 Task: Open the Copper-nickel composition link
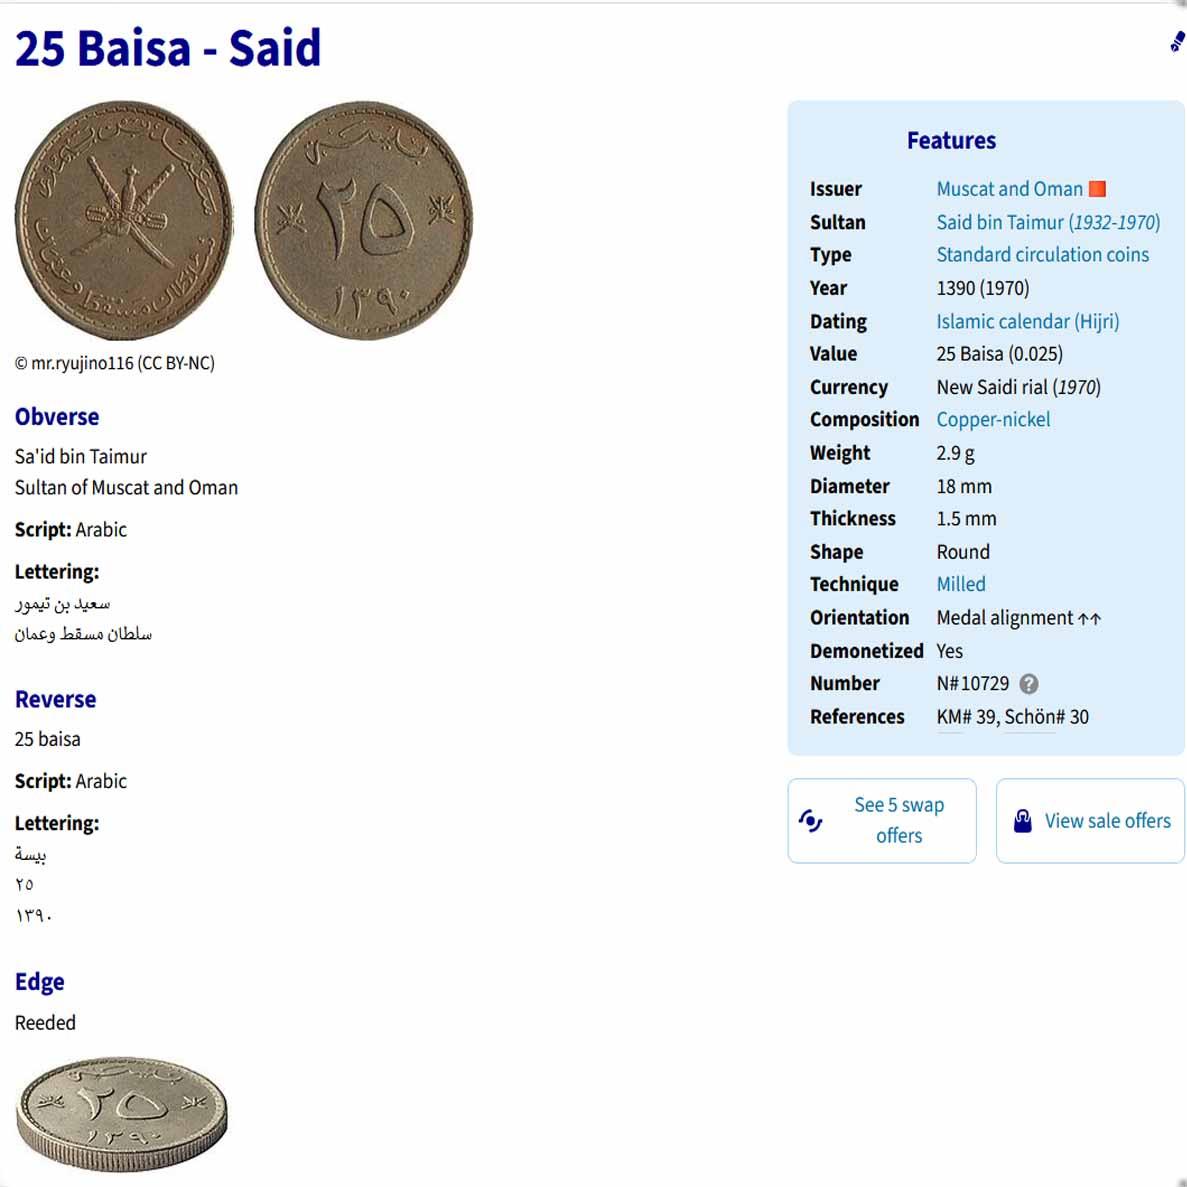pyautogui.click(x=993, y=419)
